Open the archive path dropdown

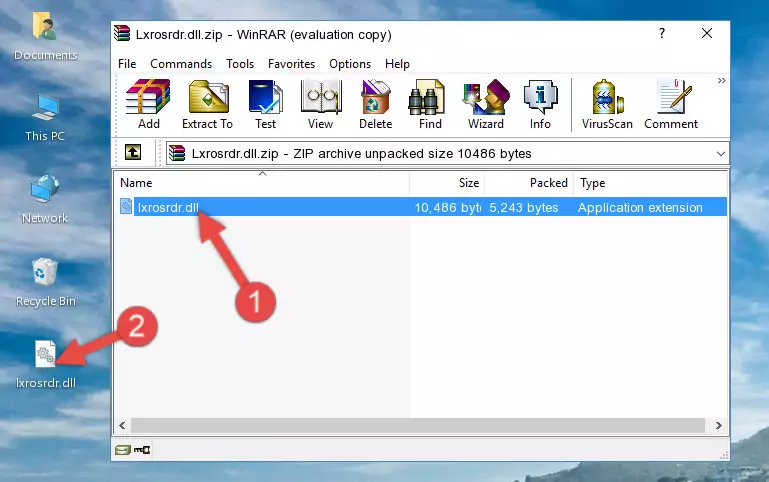[720, 153]
